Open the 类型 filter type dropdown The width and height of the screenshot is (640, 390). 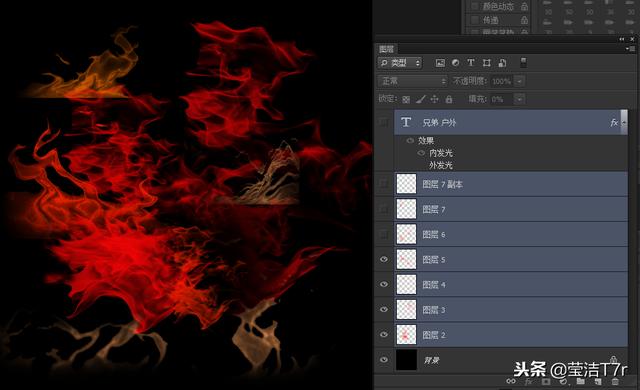[400, 63]
